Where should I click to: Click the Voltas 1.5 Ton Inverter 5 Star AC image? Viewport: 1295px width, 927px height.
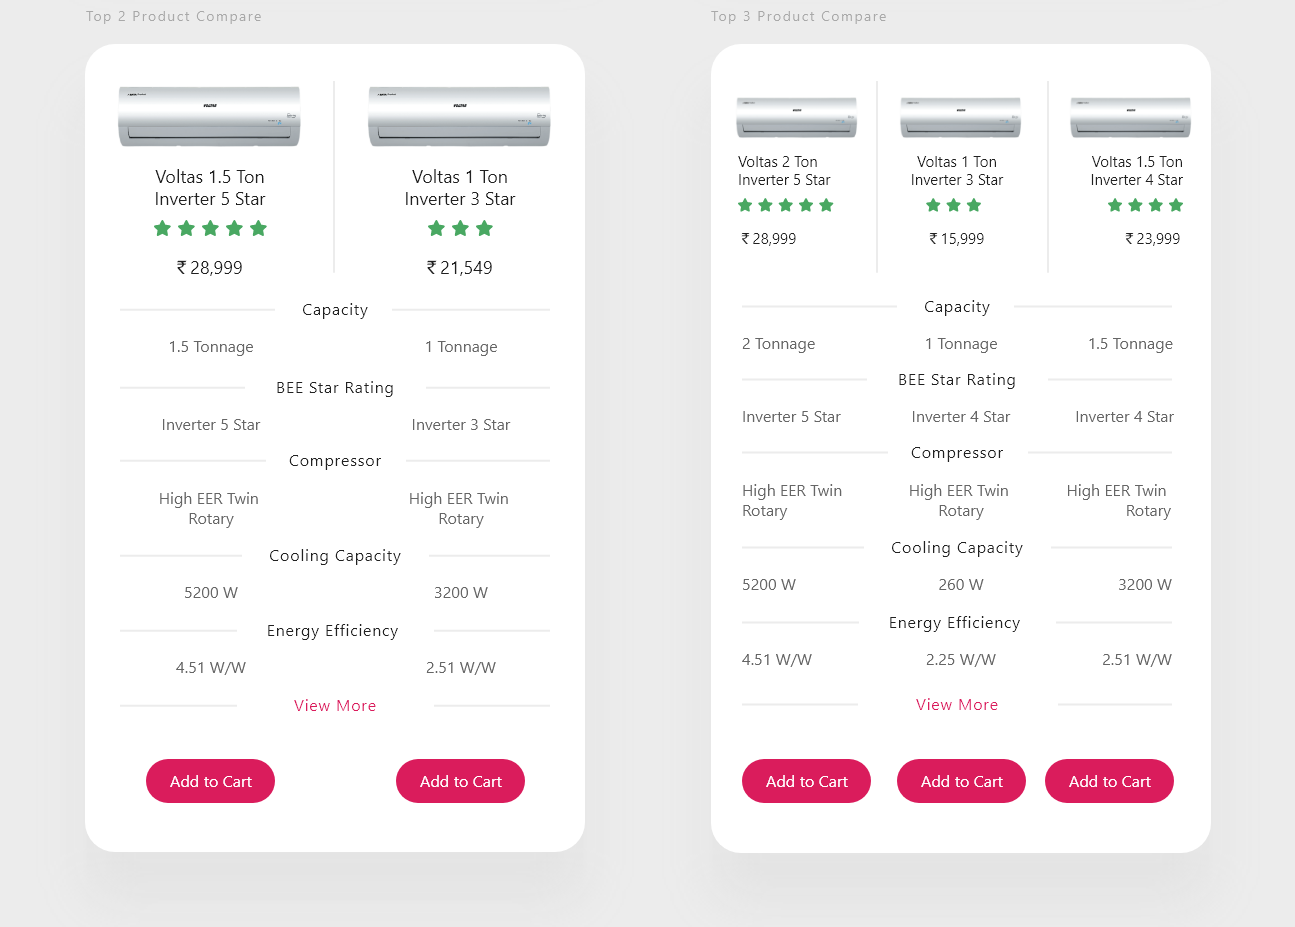point(209,116)
